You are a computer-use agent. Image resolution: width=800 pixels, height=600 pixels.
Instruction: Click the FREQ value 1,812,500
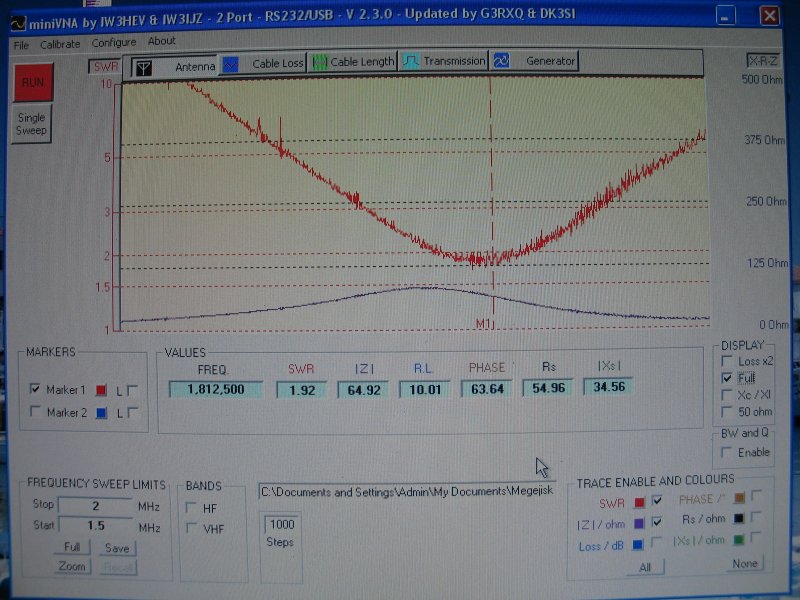[x=216, y=389]
